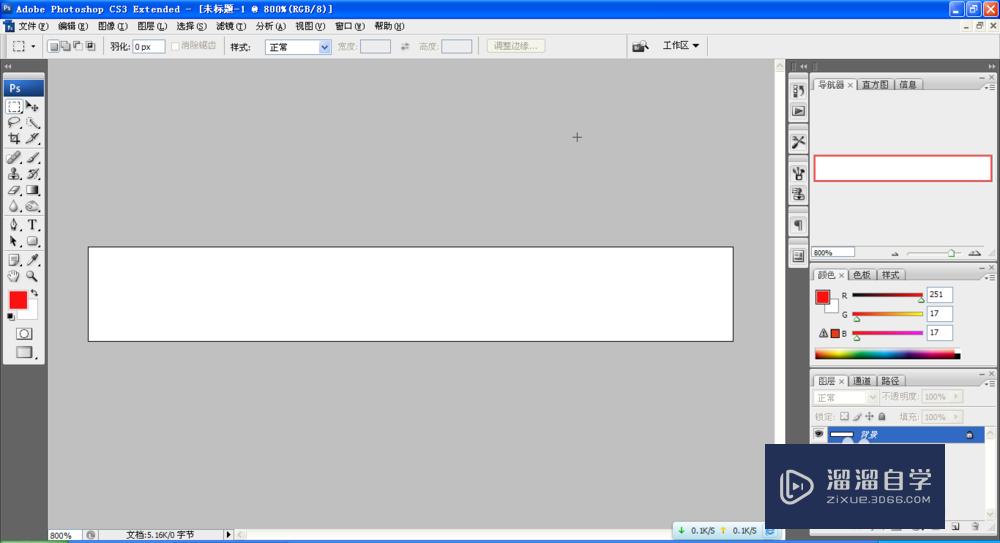Choose Subtract from selection mode
The width and height of the screenshot is (1000, 543).
(x=78, y=46)
